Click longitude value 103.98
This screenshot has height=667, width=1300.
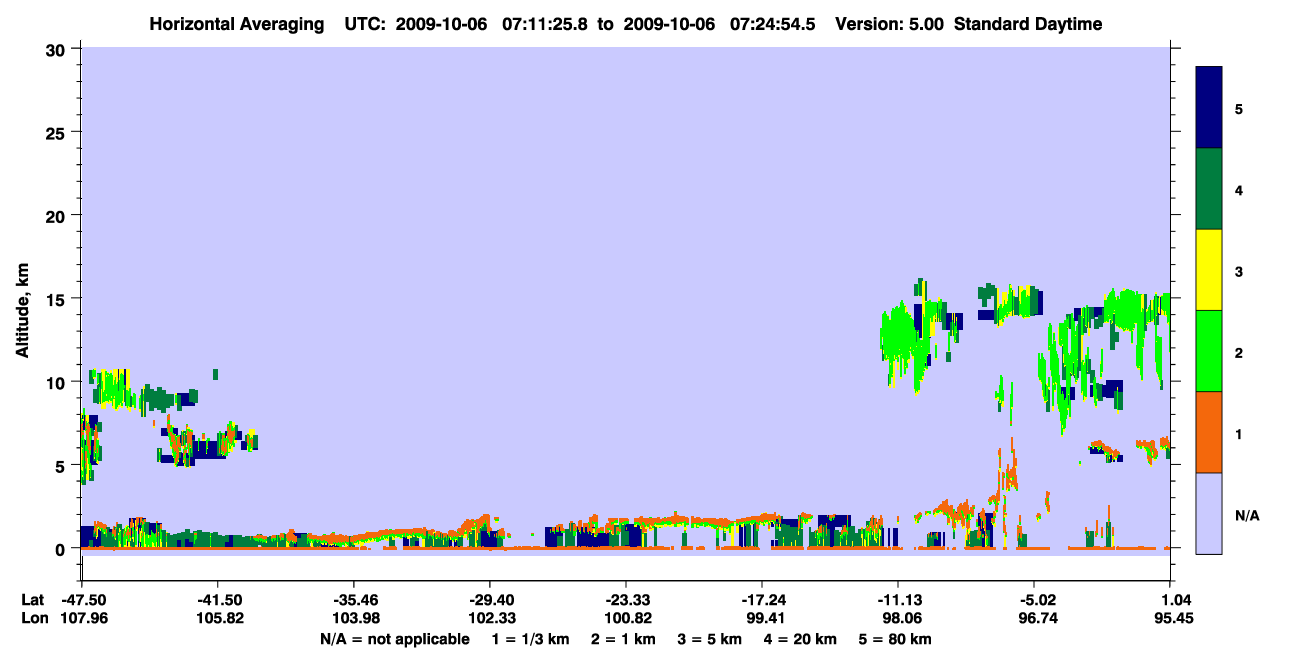(354, 619)
